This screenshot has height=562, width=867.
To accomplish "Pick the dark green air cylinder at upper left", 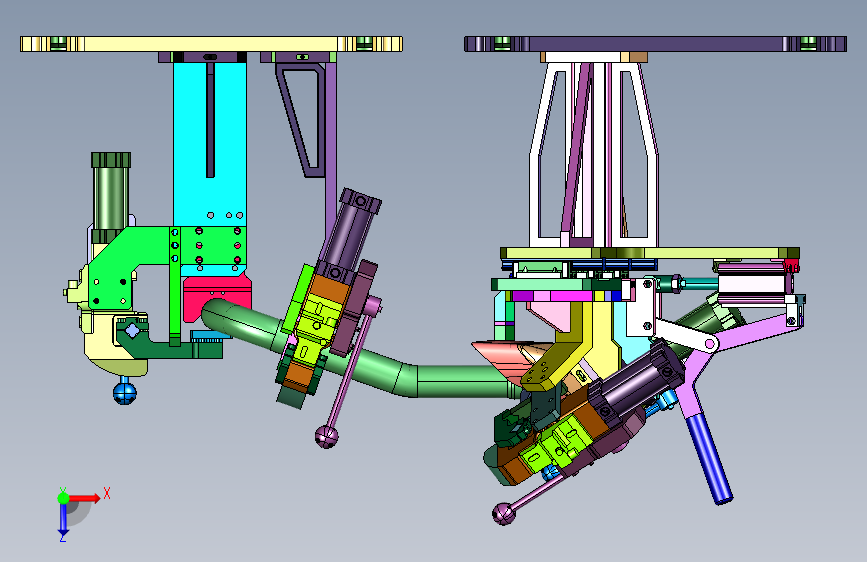I will pyautogui.click(x=111, y=196).
